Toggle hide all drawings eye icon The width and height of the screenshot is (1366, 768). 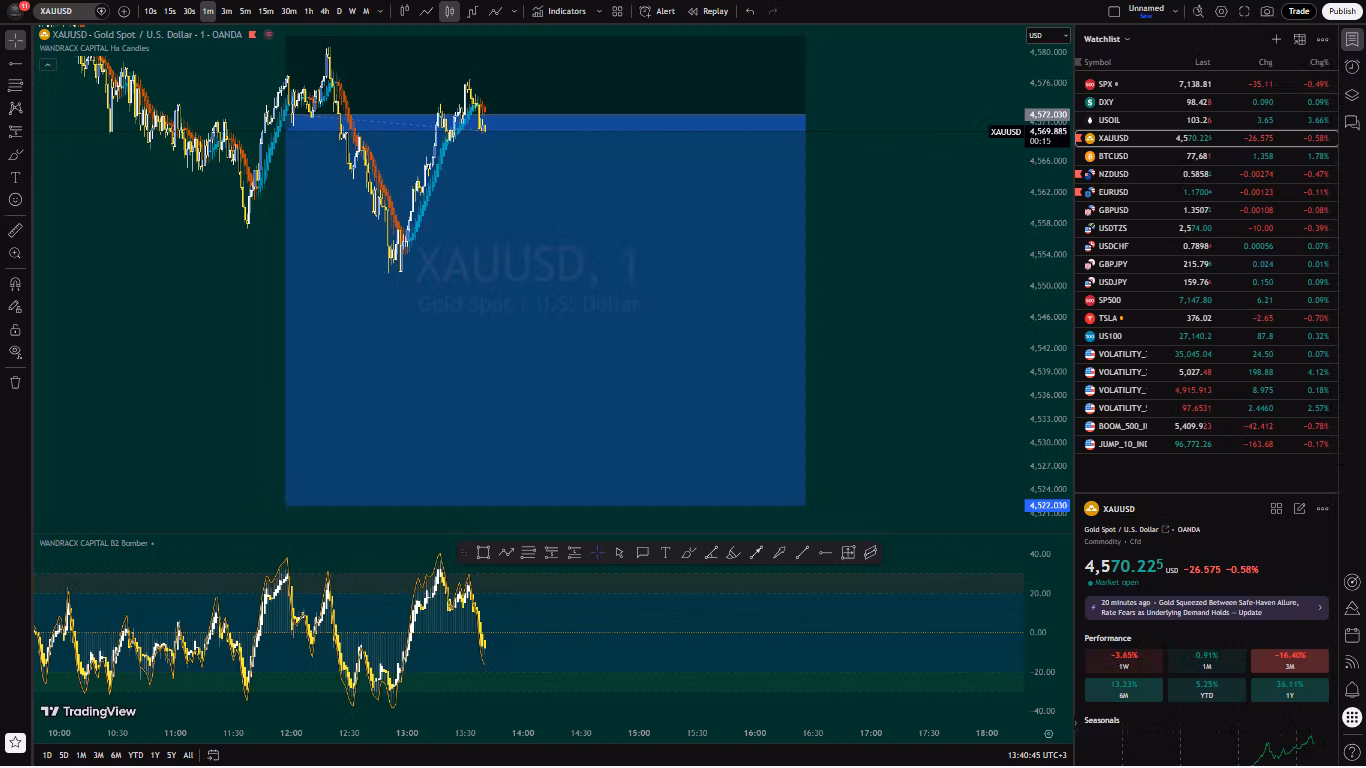[15, 352]
